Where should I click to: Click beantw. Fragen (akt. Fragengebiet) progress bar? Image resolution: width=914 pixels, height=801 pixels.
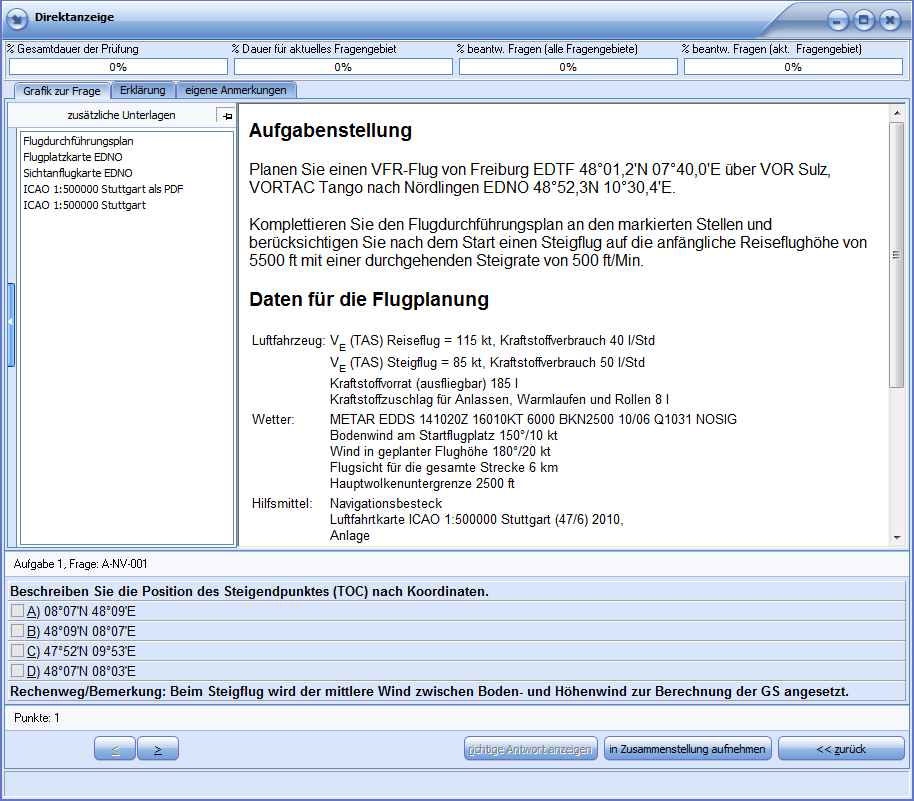tap(793, 67)
